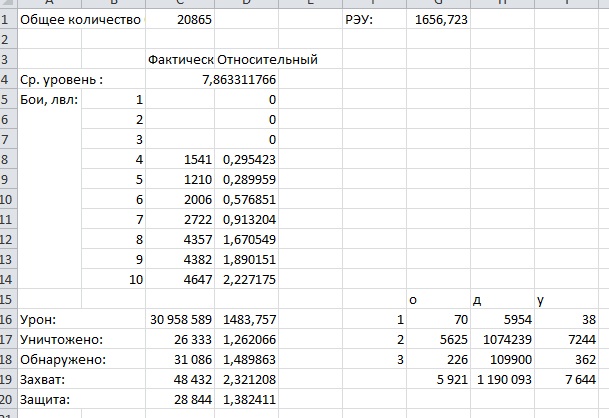
Task: Click the "Обнаружено:" label cell
Action: [60, 359]
